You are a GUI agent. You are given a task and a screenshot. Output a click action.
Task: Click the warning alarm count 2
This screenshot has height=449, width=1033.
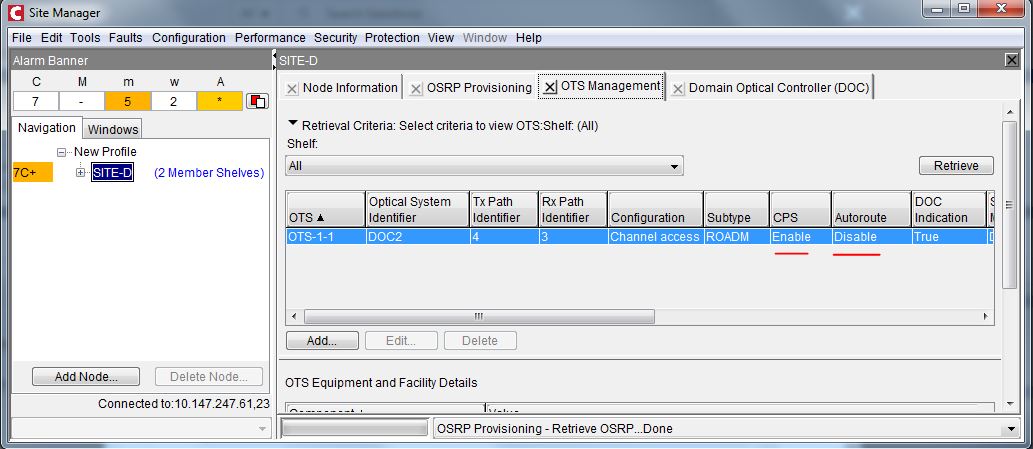coord(173,101)
